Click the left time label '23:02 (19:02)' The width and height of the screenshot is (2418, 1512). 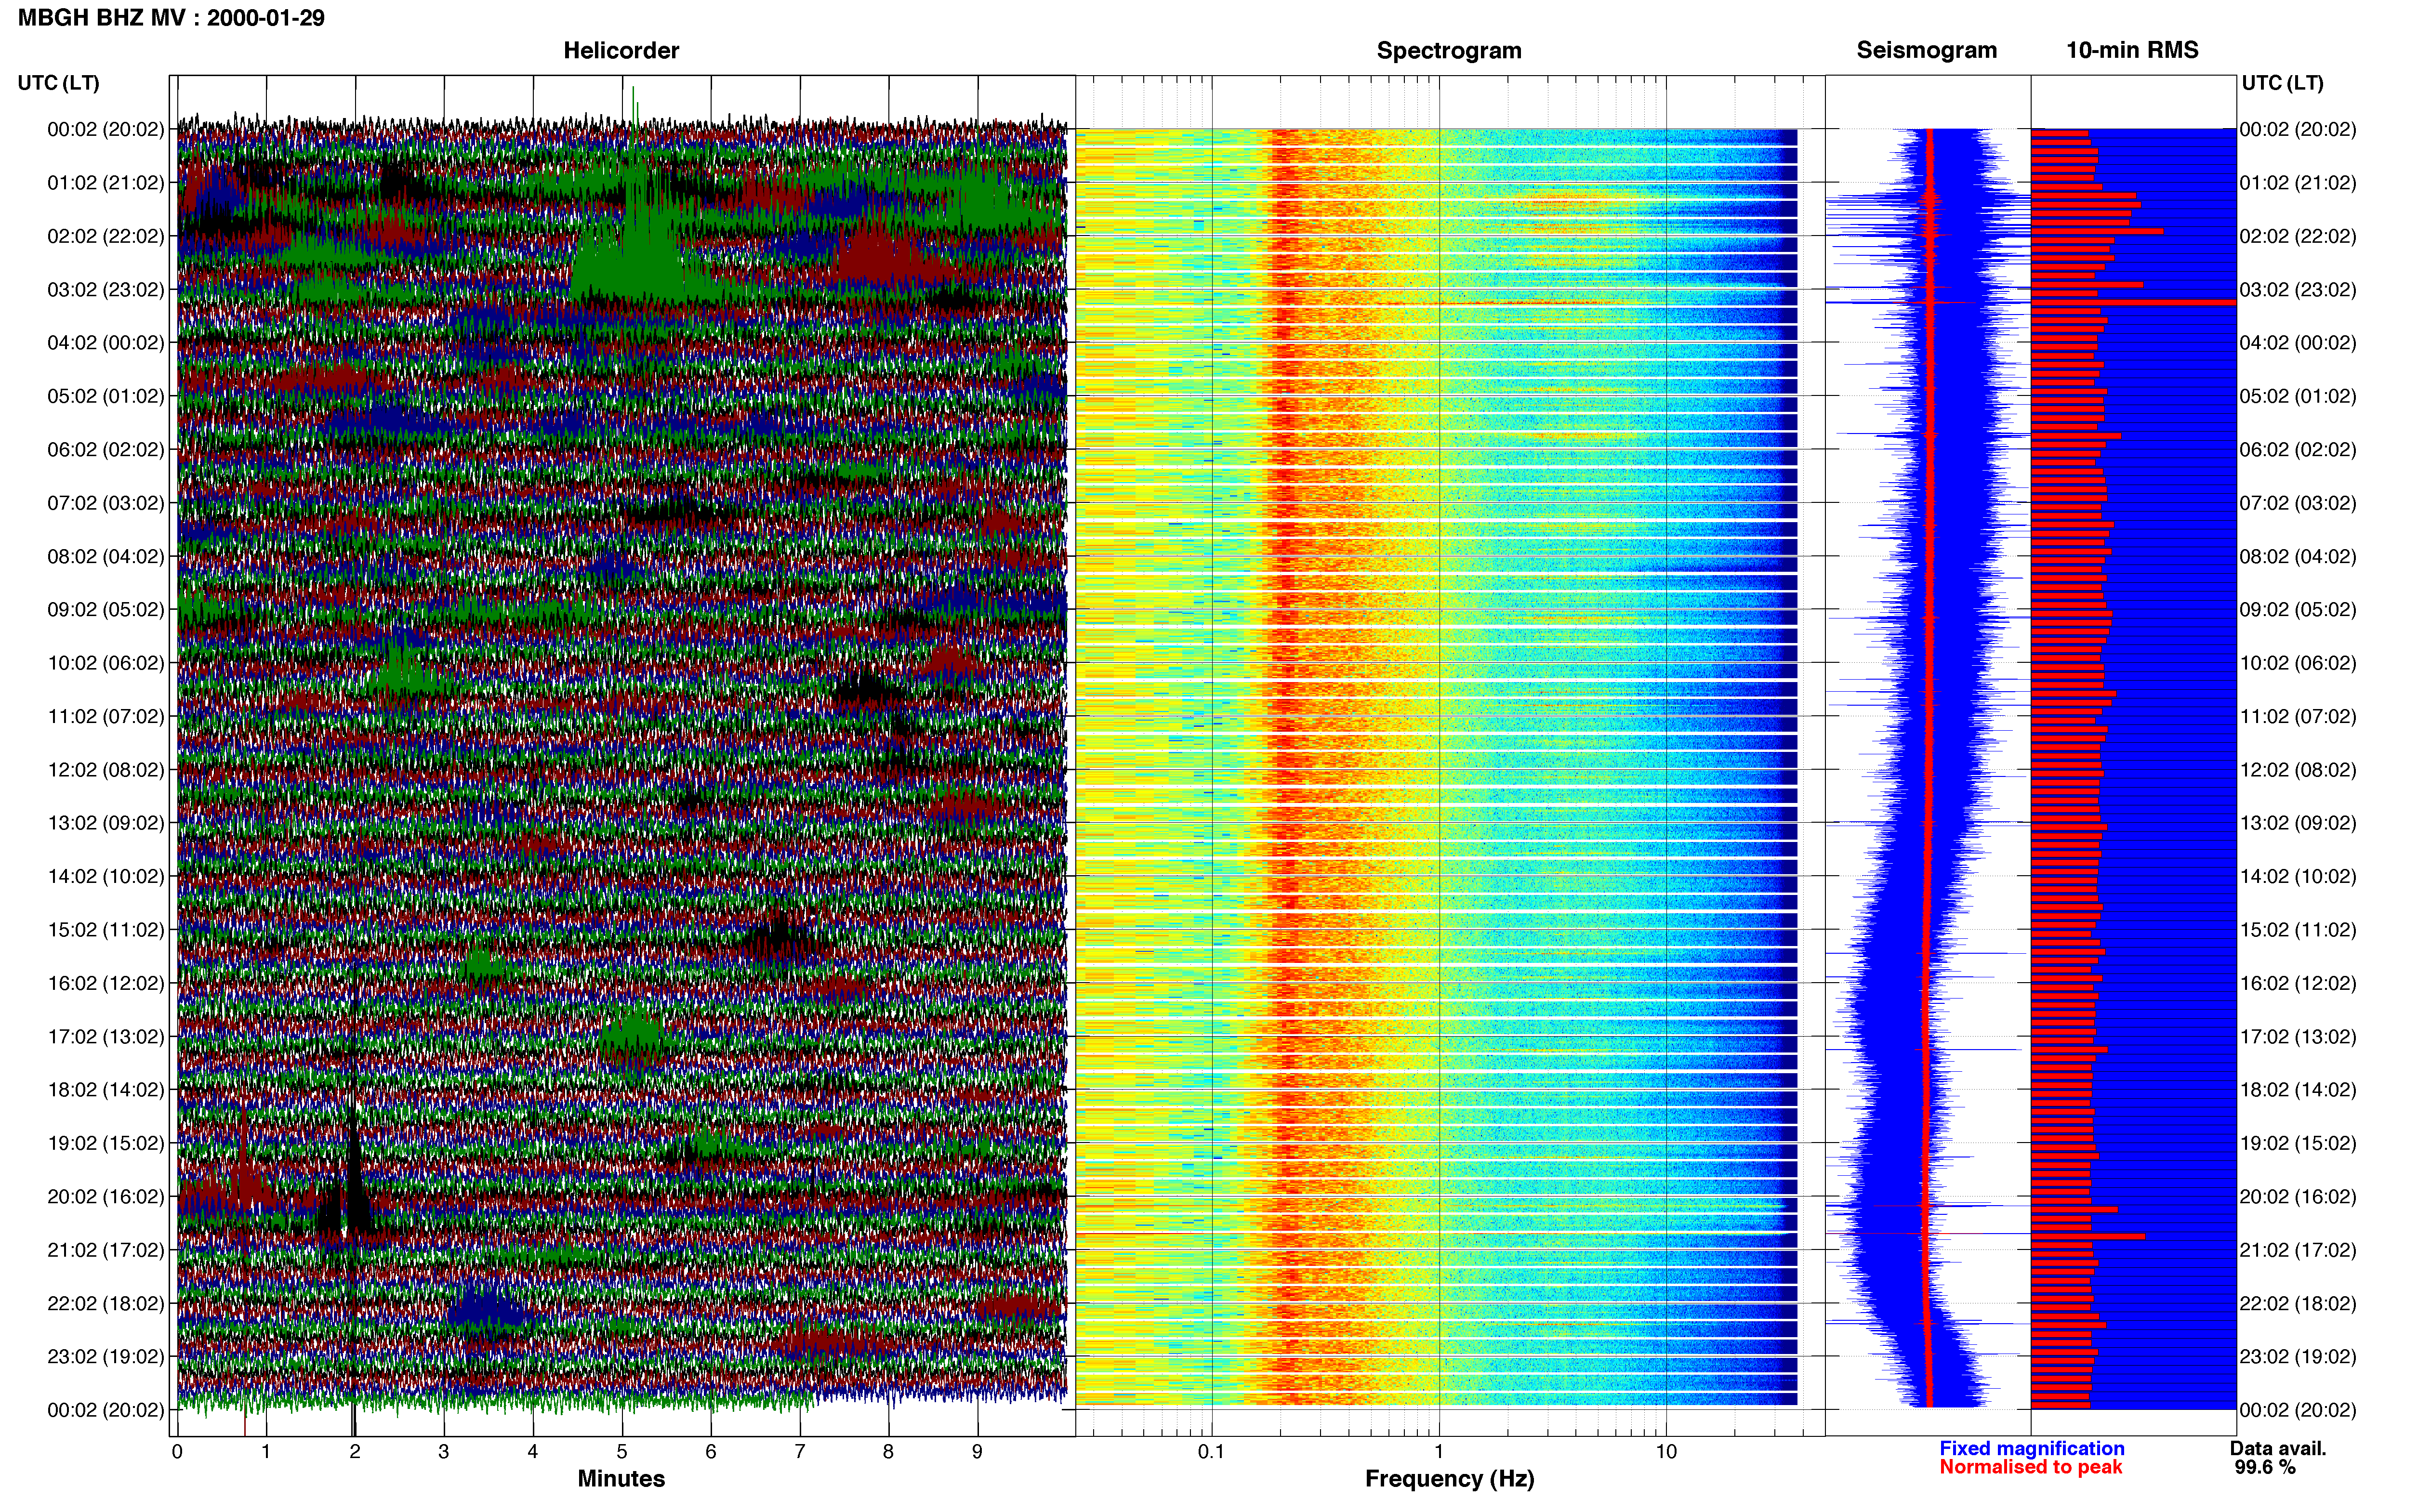pyautogui.click(x=106, y=1357)
